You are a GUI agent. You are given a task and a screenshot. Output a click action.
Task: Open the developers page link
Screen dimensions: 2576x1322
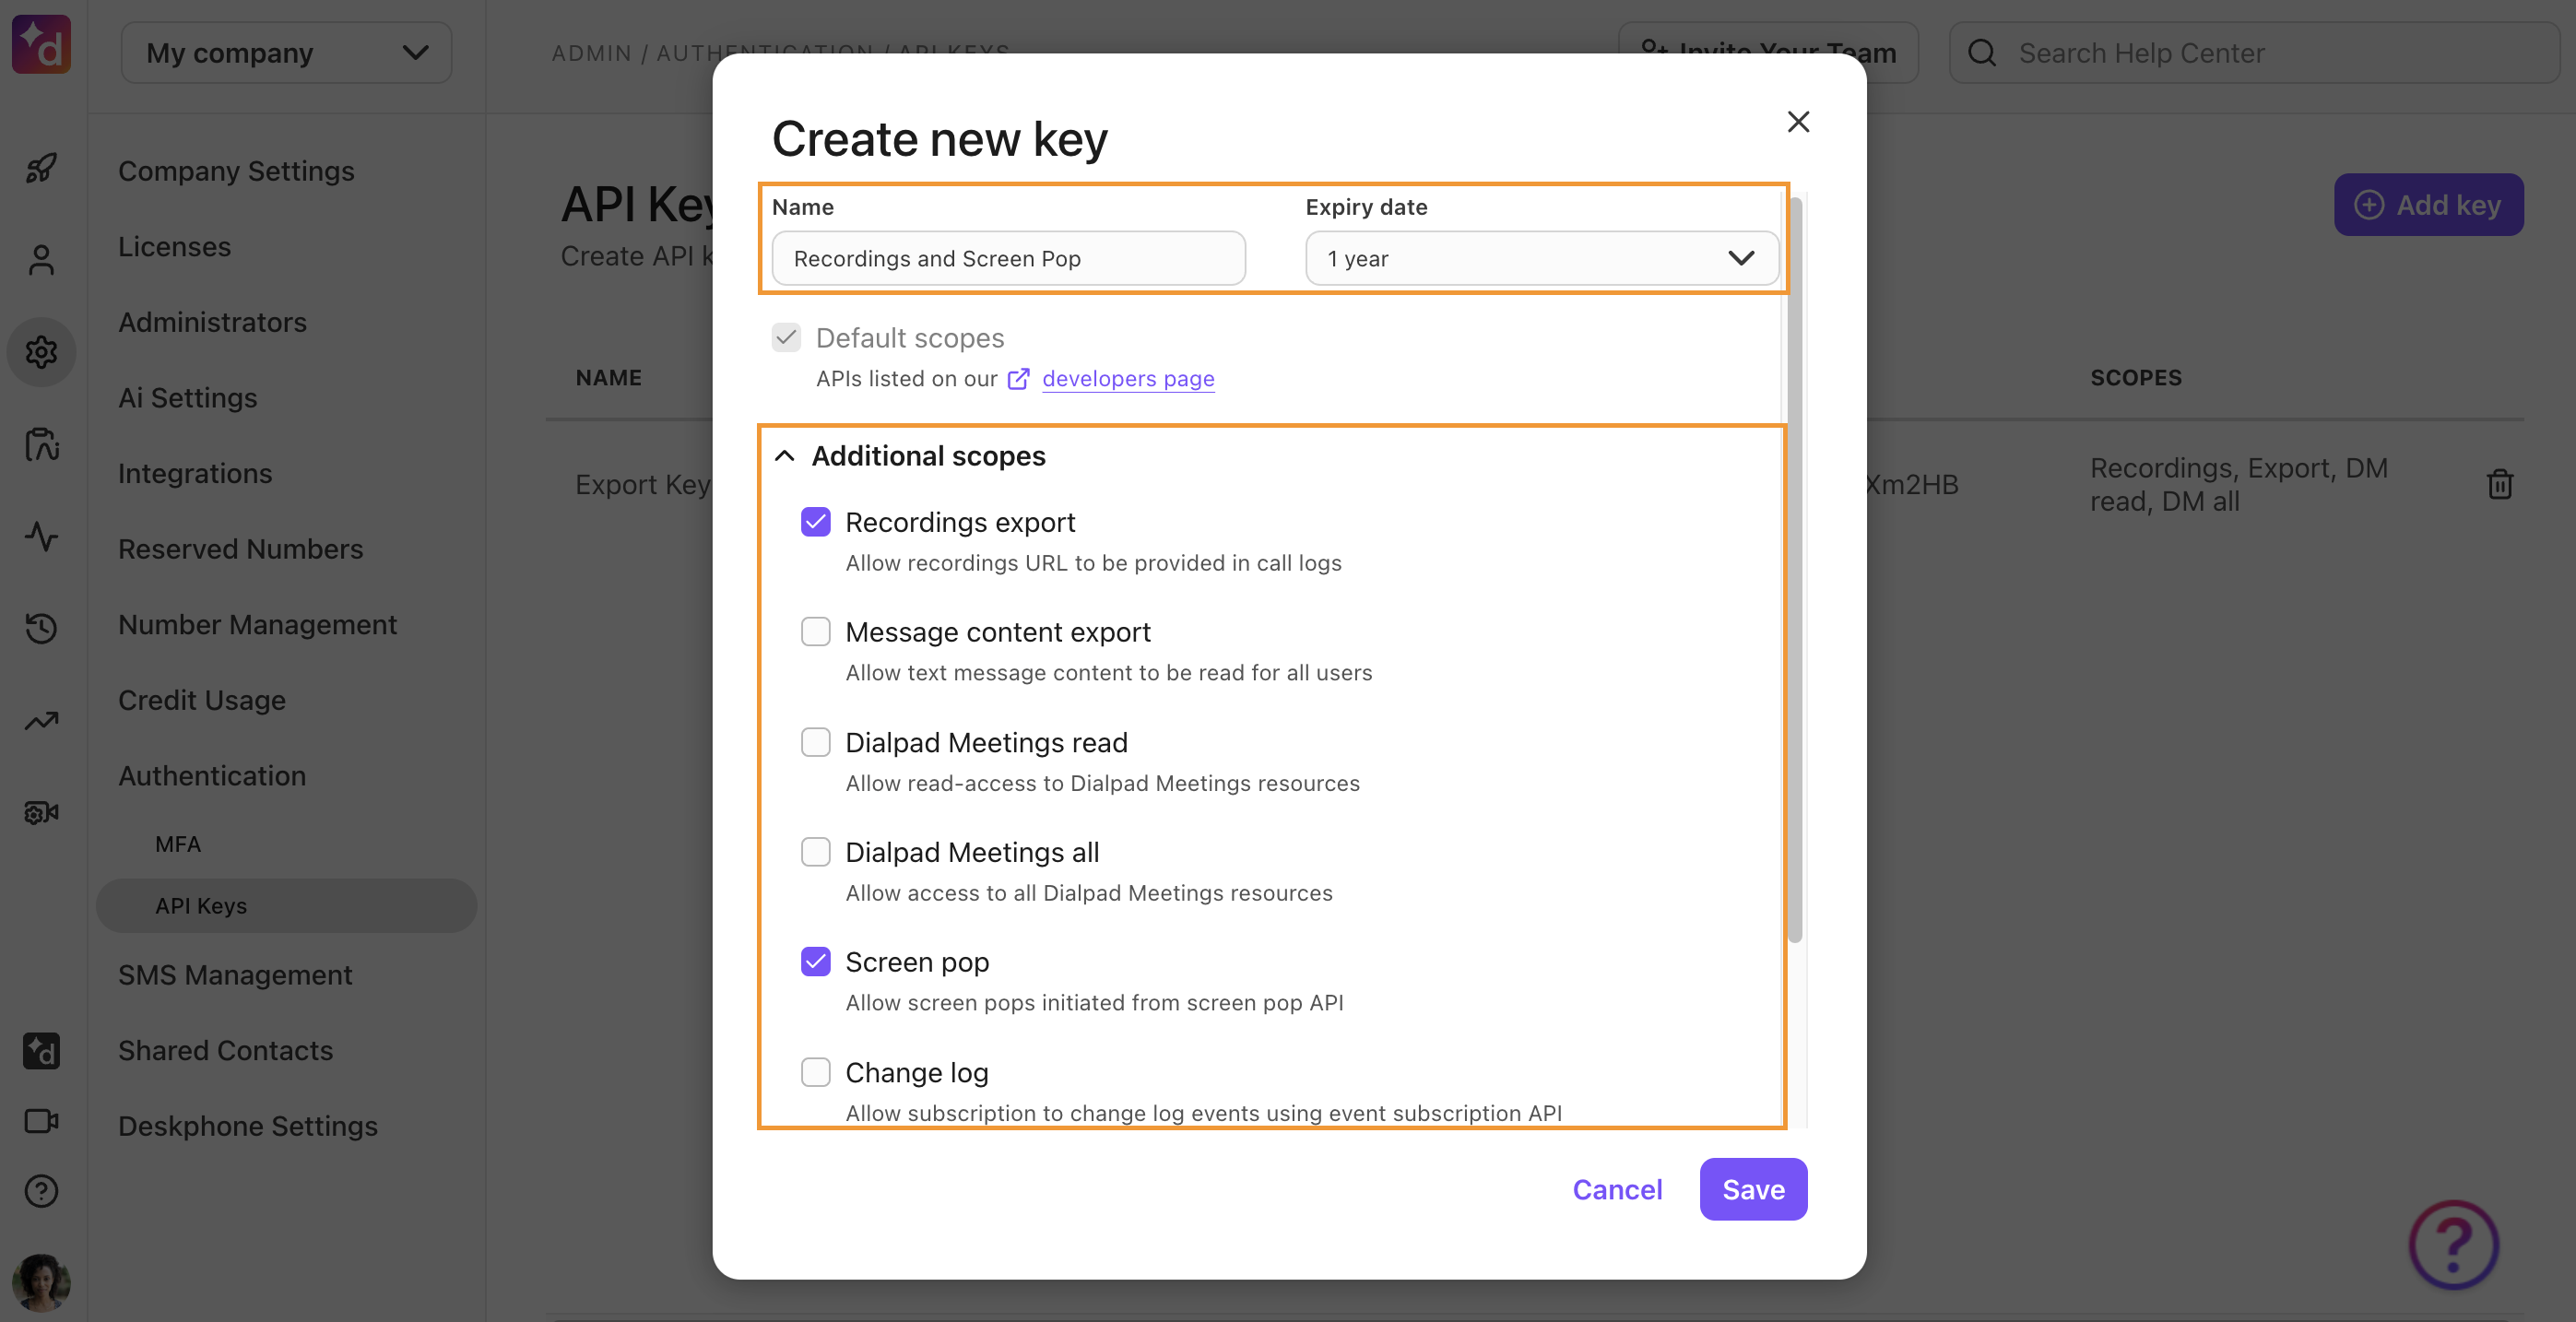(1128, 379)
